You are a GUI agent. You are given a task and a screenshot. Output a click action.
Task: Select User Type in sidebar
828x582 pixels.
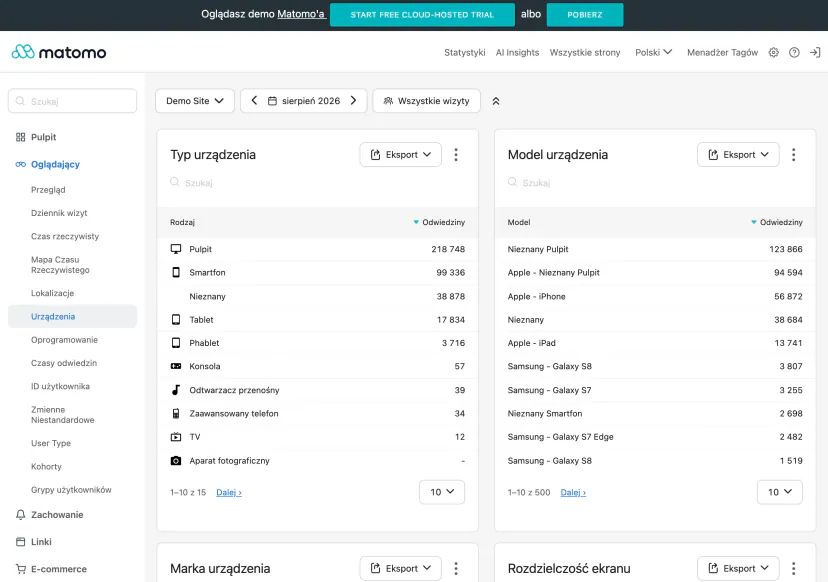(51, 443)
